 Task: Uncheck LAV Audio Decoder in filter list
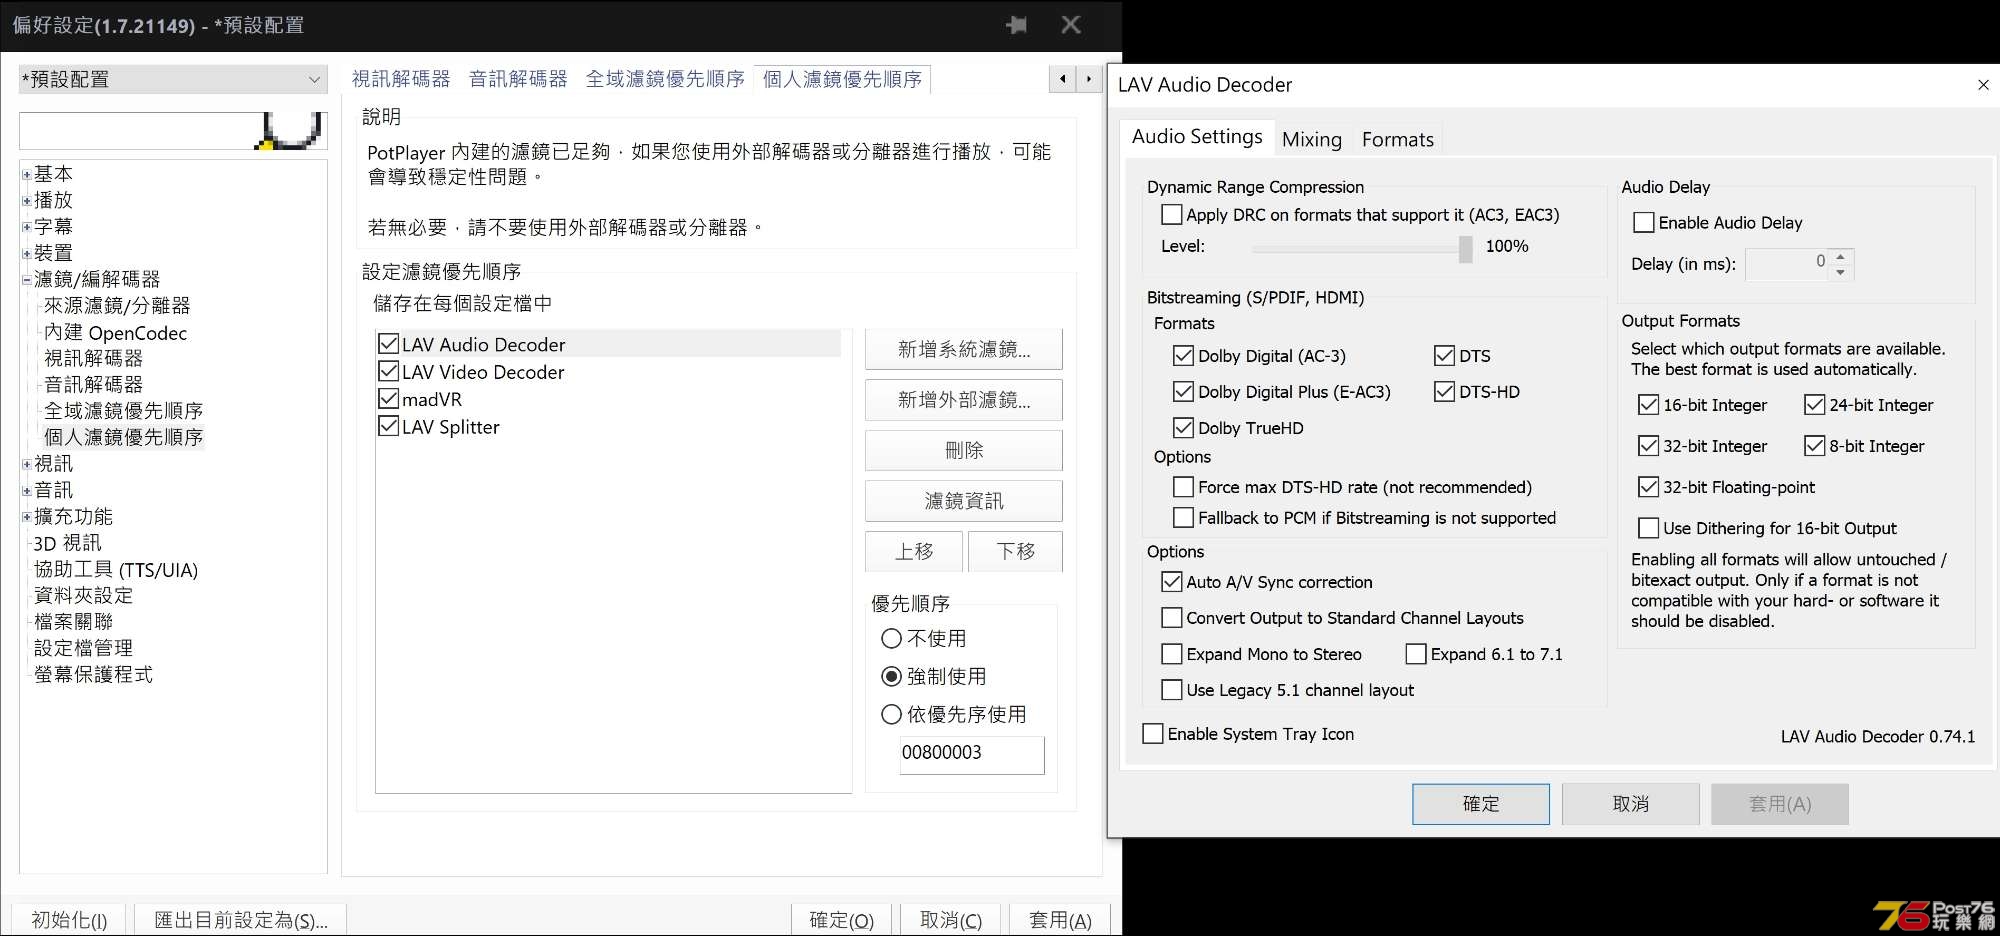(389, 344)
